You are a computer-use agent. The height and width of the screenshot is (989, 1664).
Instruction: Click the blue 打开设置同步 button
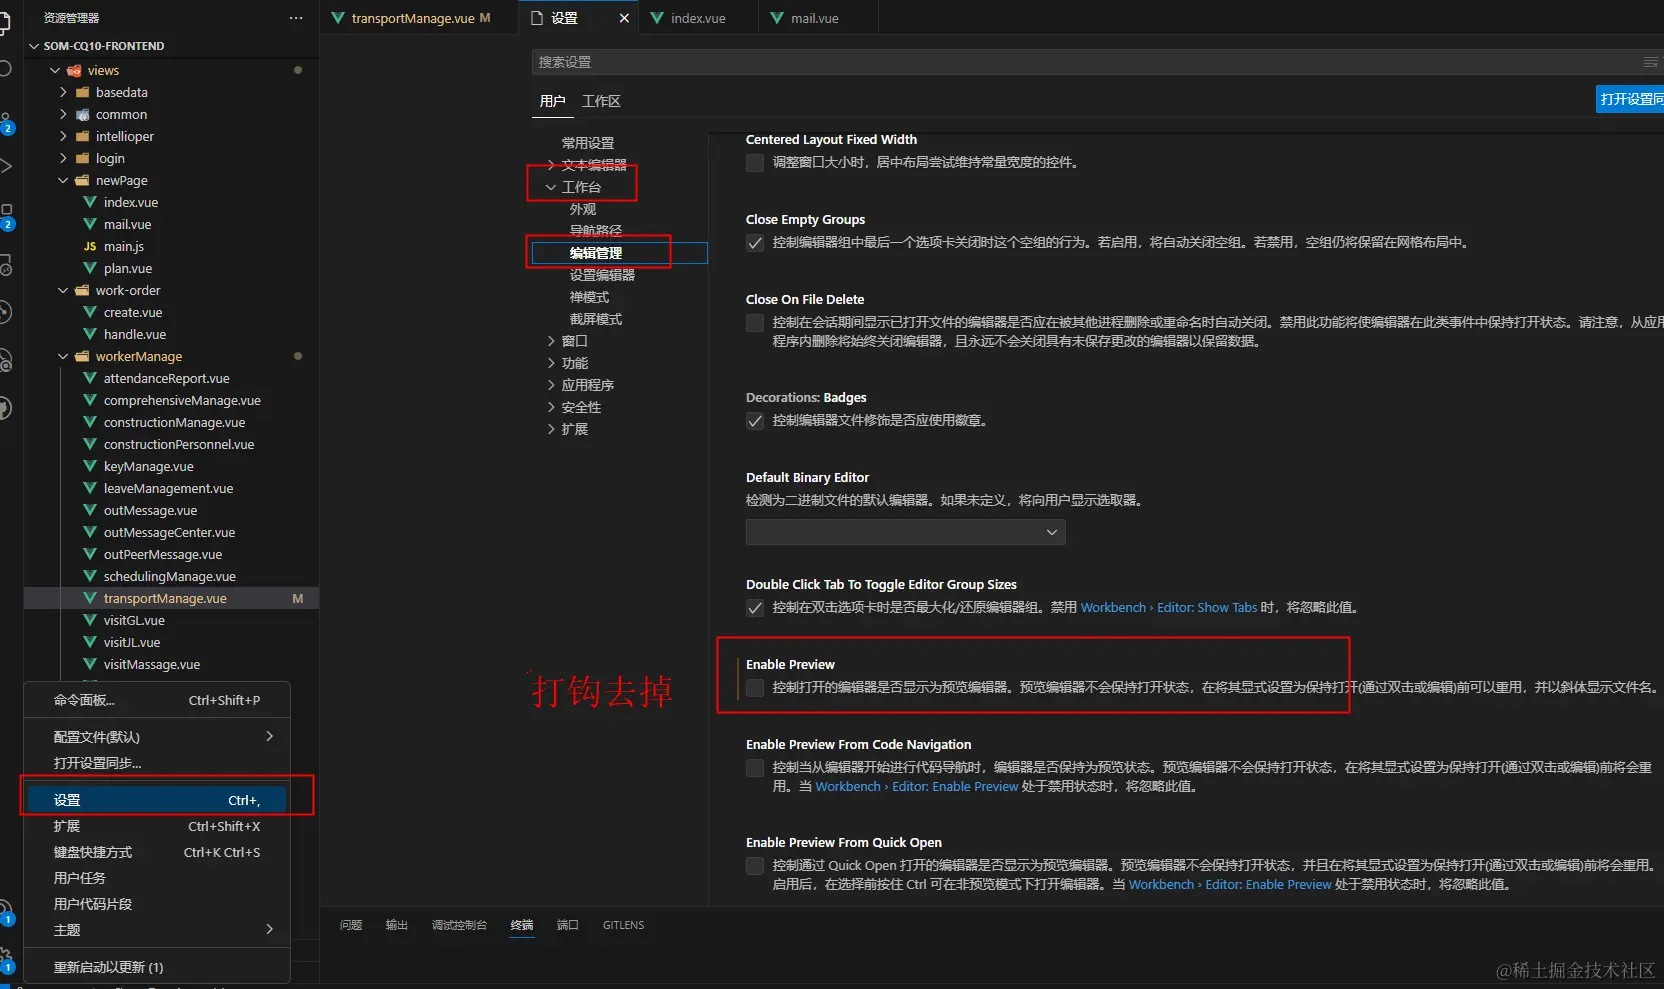tap(1630, 99)
